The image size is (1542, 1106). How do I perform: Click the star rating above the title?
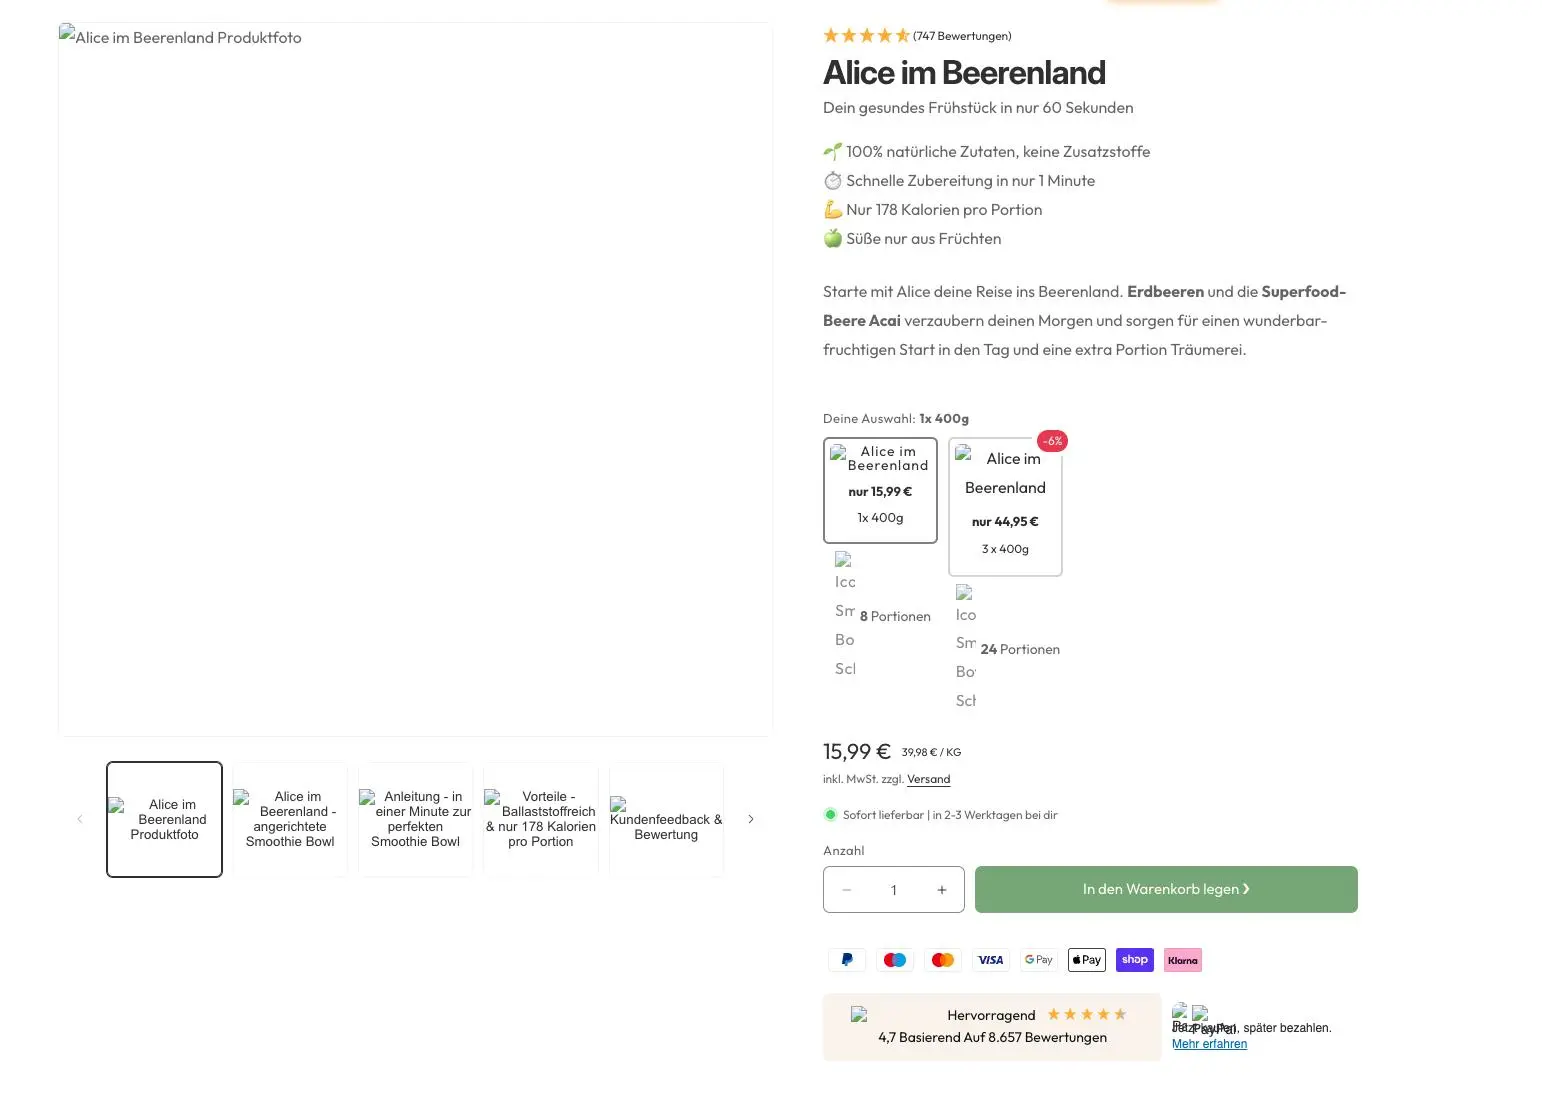866,35
